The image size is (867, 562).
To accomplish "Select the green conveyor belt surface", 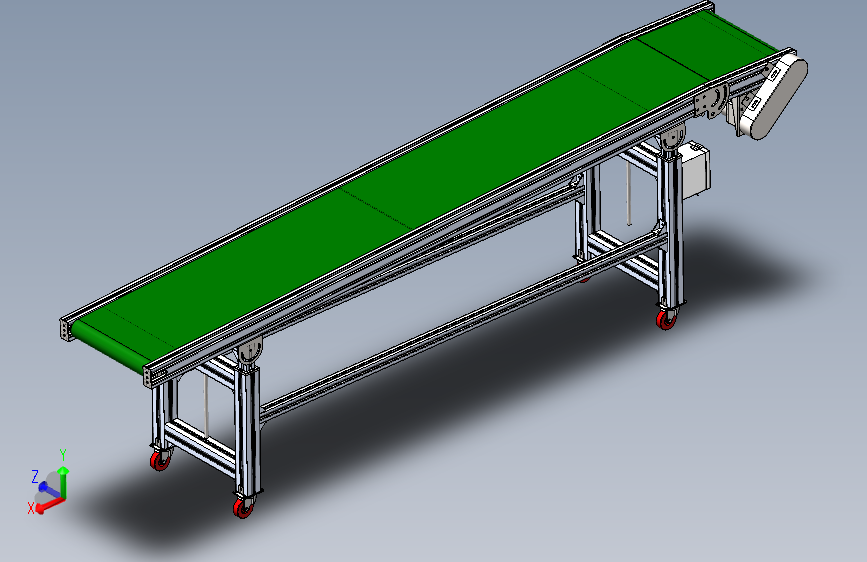I will tap(425, 192).
